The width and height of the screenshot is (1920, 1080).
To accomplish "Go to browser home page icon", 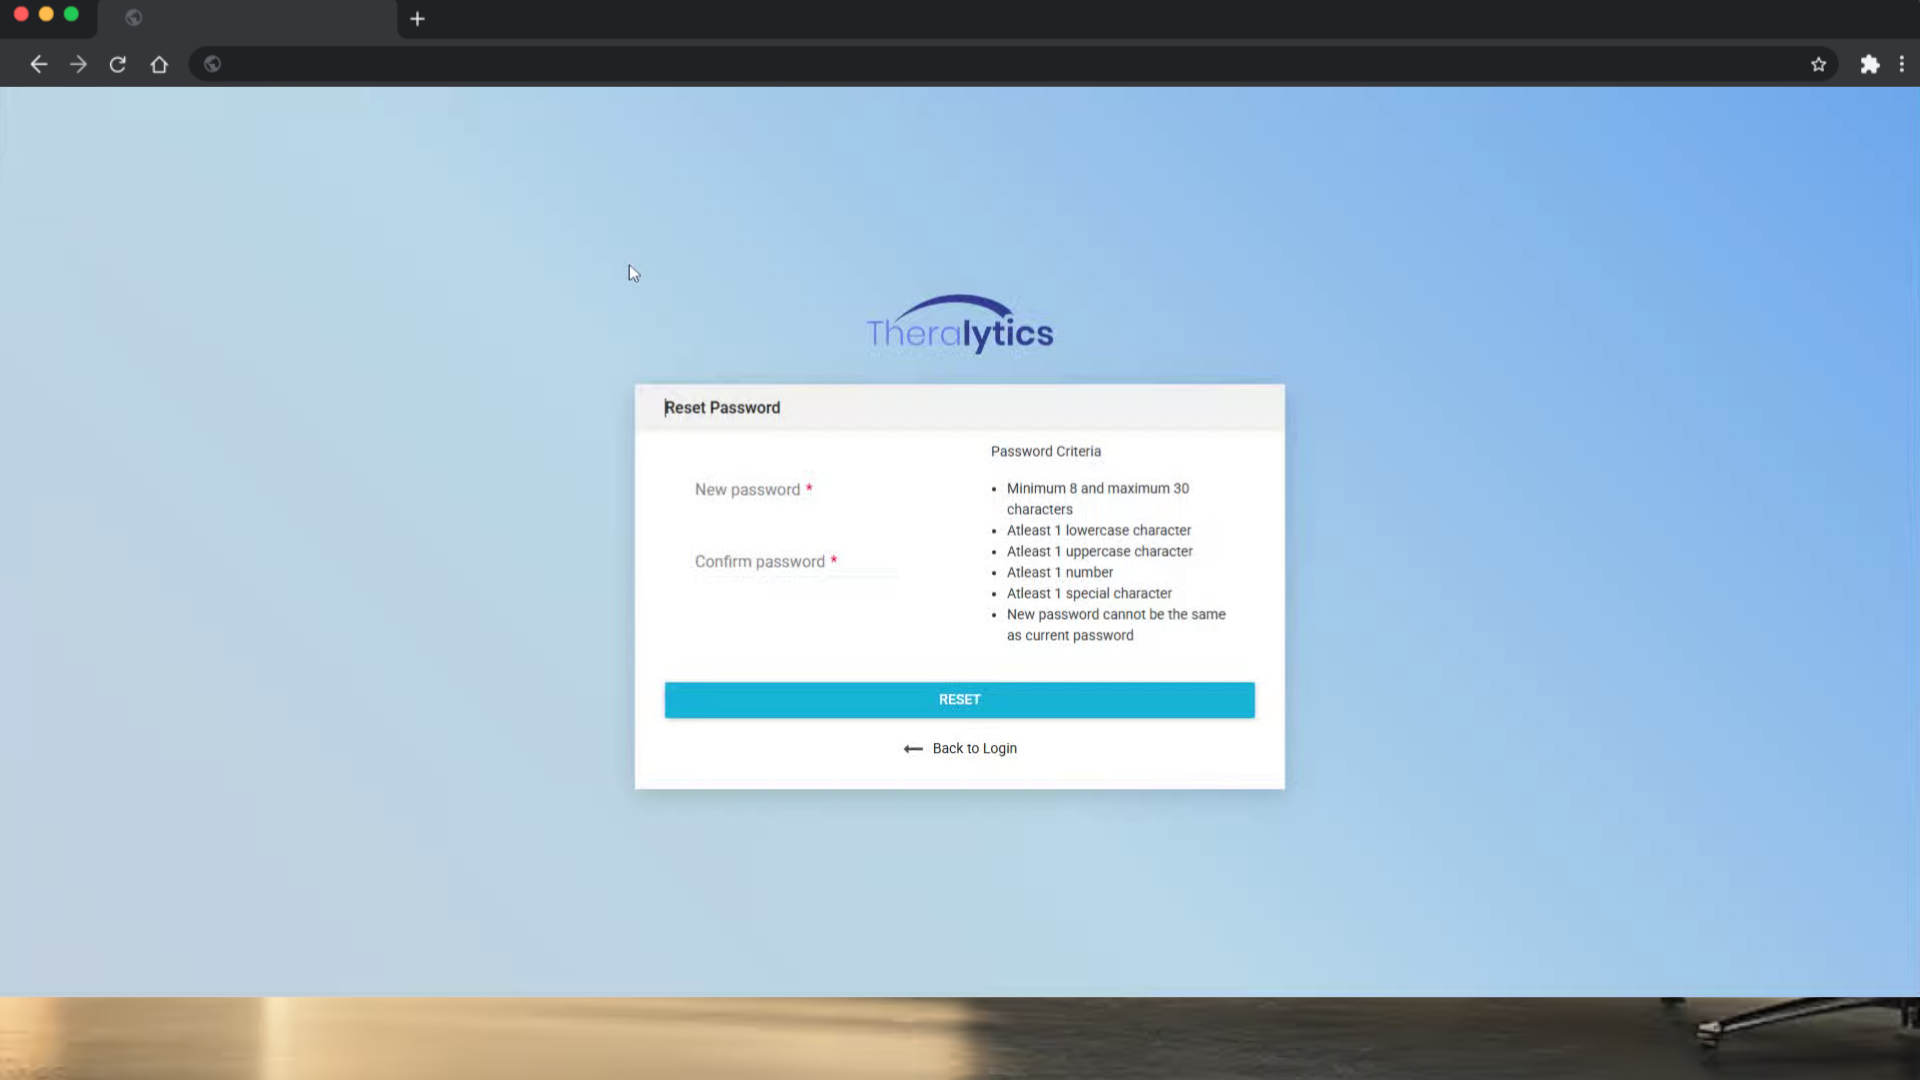I will coord(159,64).
